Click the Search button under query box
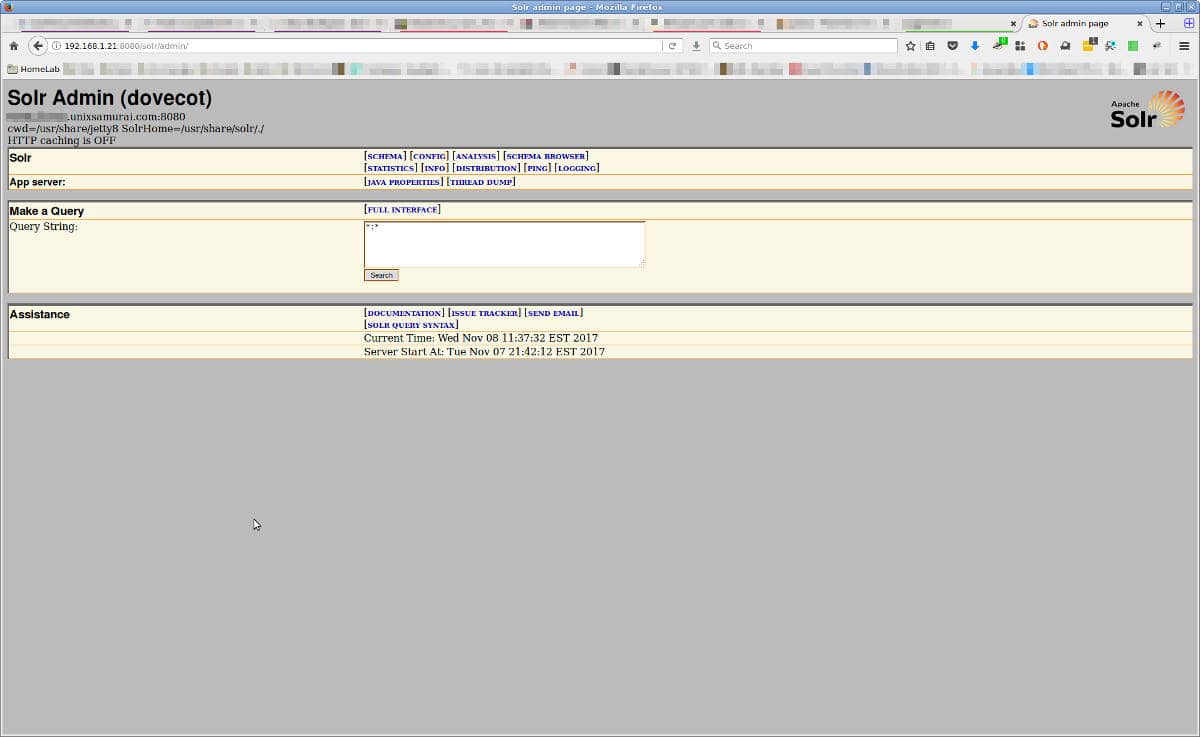The height and width of the screenshot is (737, 1200). coord(381,275)
